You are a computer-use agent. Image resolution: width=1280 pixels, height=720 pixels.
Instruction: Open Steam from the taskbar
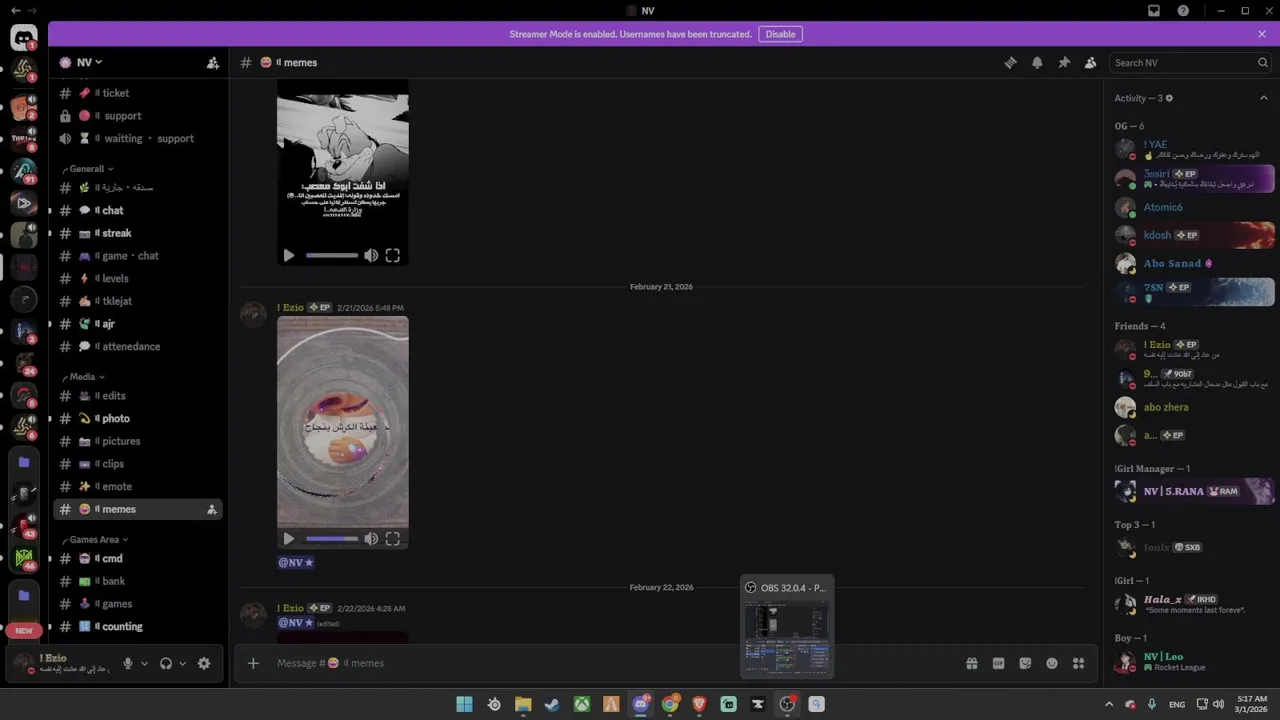click(x=552, y=704)
